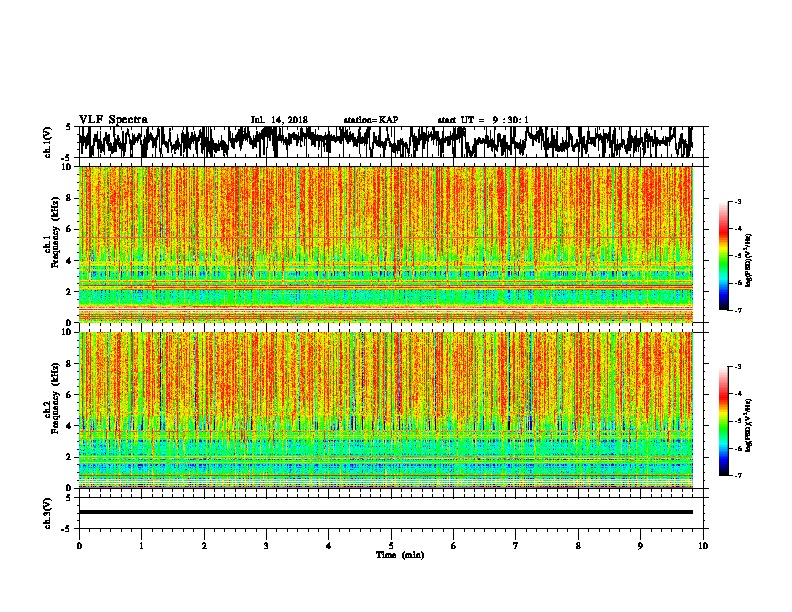The width and height of the screenshot is (792, 612).
Task: Click time axis tick label "5"
Action: coord(391,546)
